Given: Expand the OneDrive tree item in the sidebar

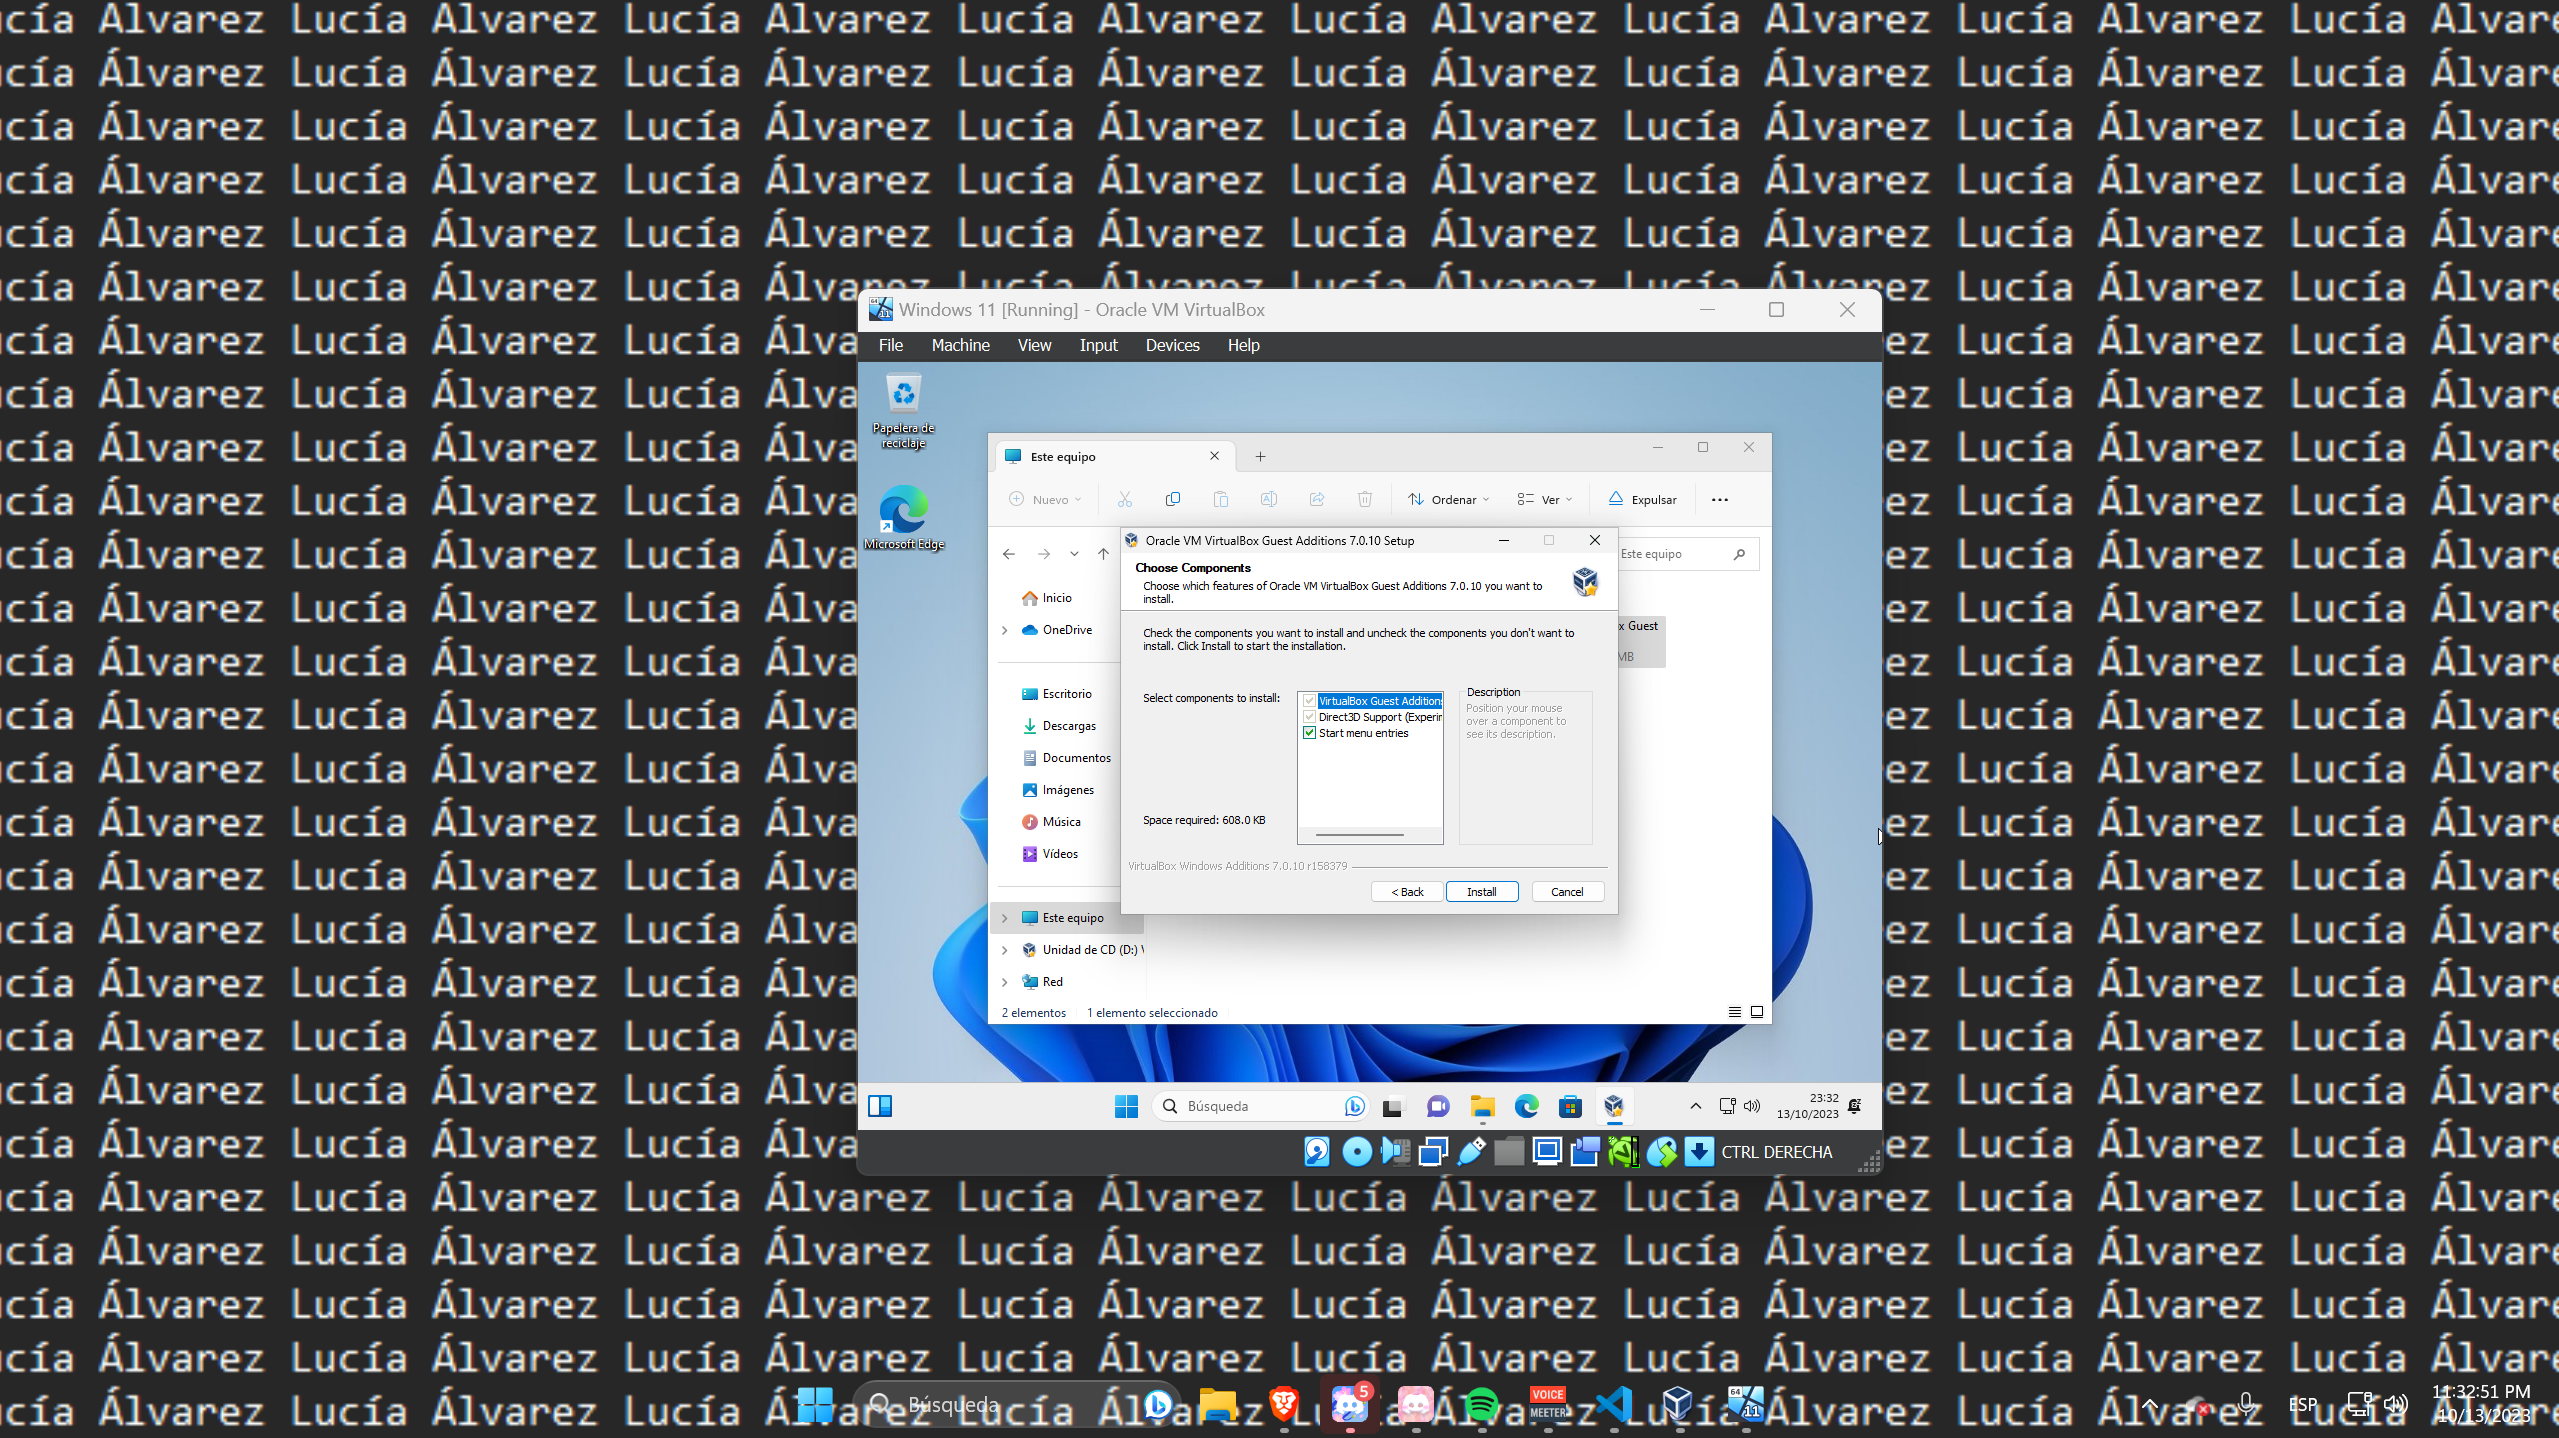Looking at the screenshot, I should 1005,630.
